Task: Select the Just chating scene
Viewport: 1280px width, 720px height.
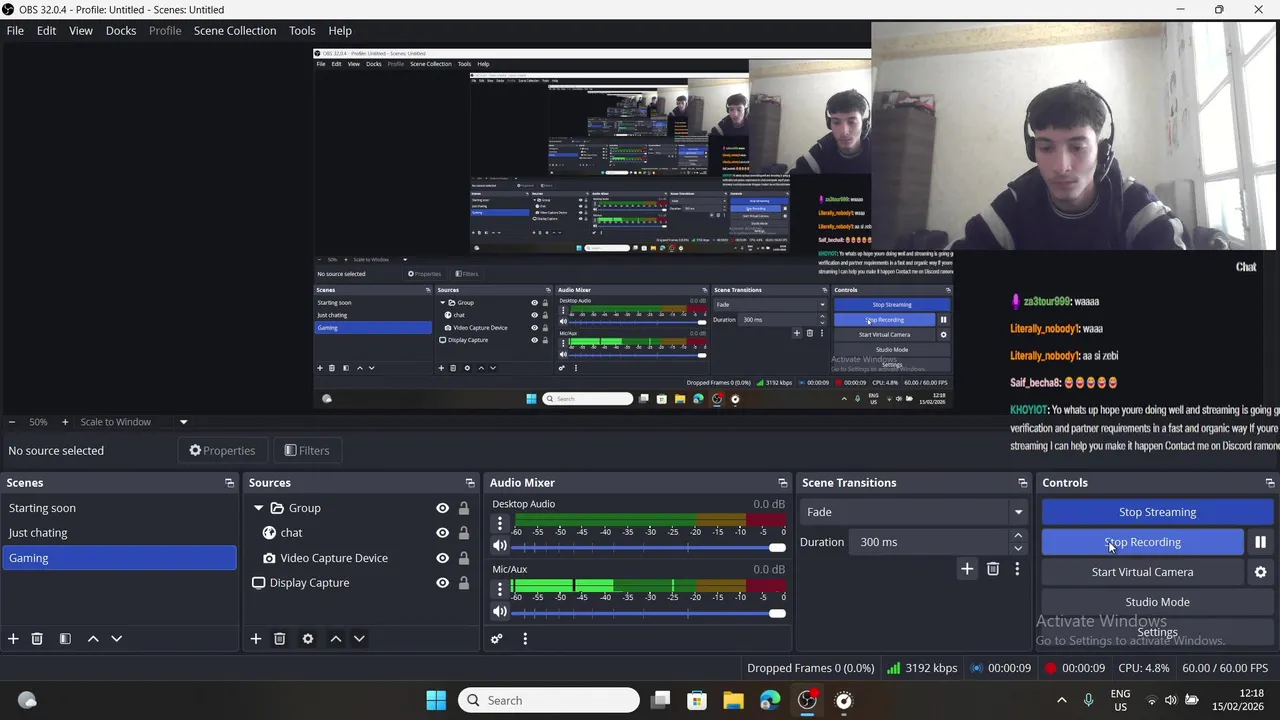Action: (x=119, y=533)
